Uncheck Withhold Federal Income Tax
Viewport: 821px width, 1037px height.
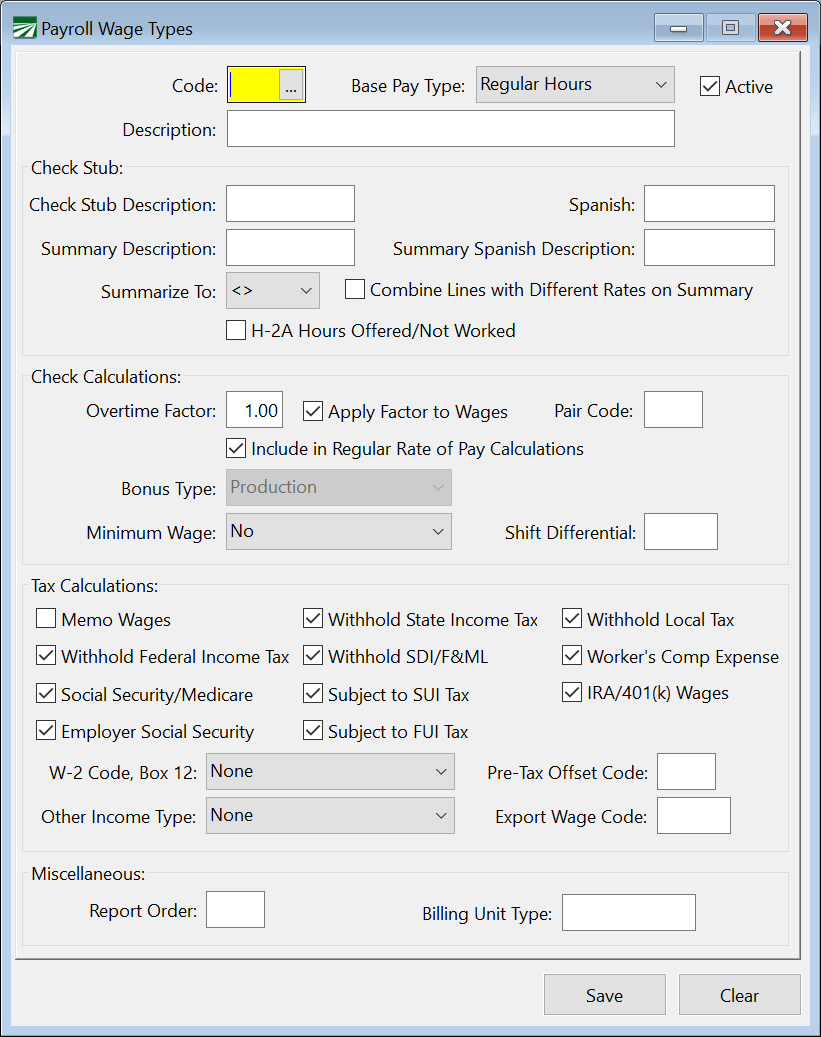(45, 655)
